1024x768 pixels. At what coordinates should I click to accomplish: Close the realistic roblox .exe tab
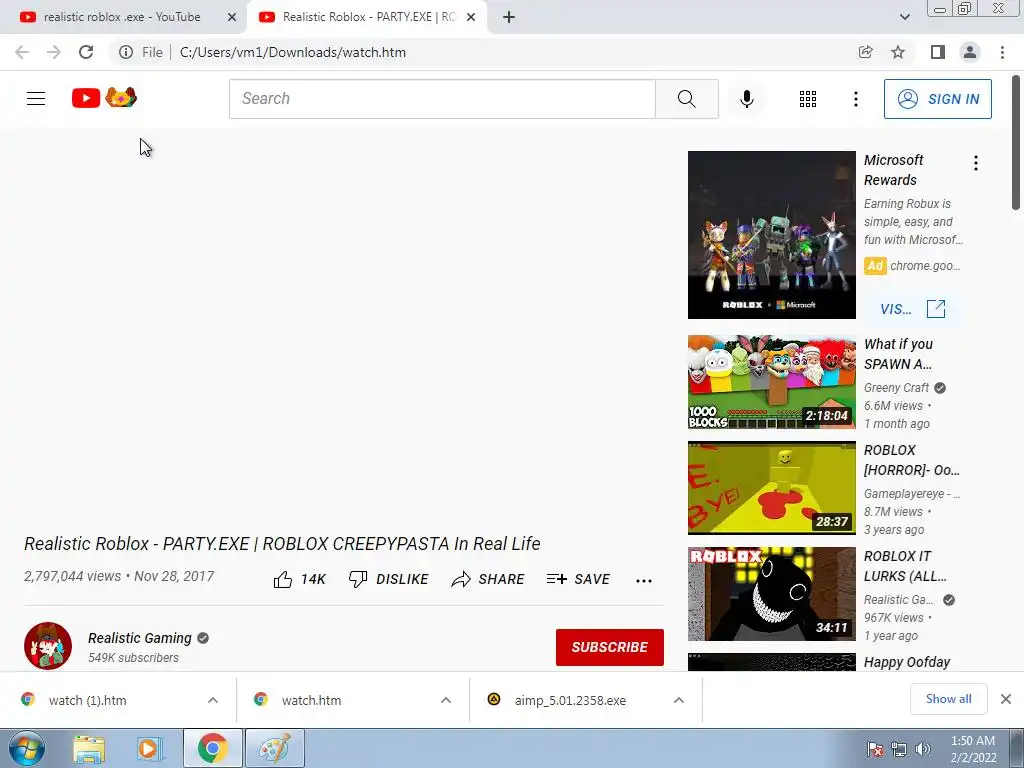pos(232,17)
